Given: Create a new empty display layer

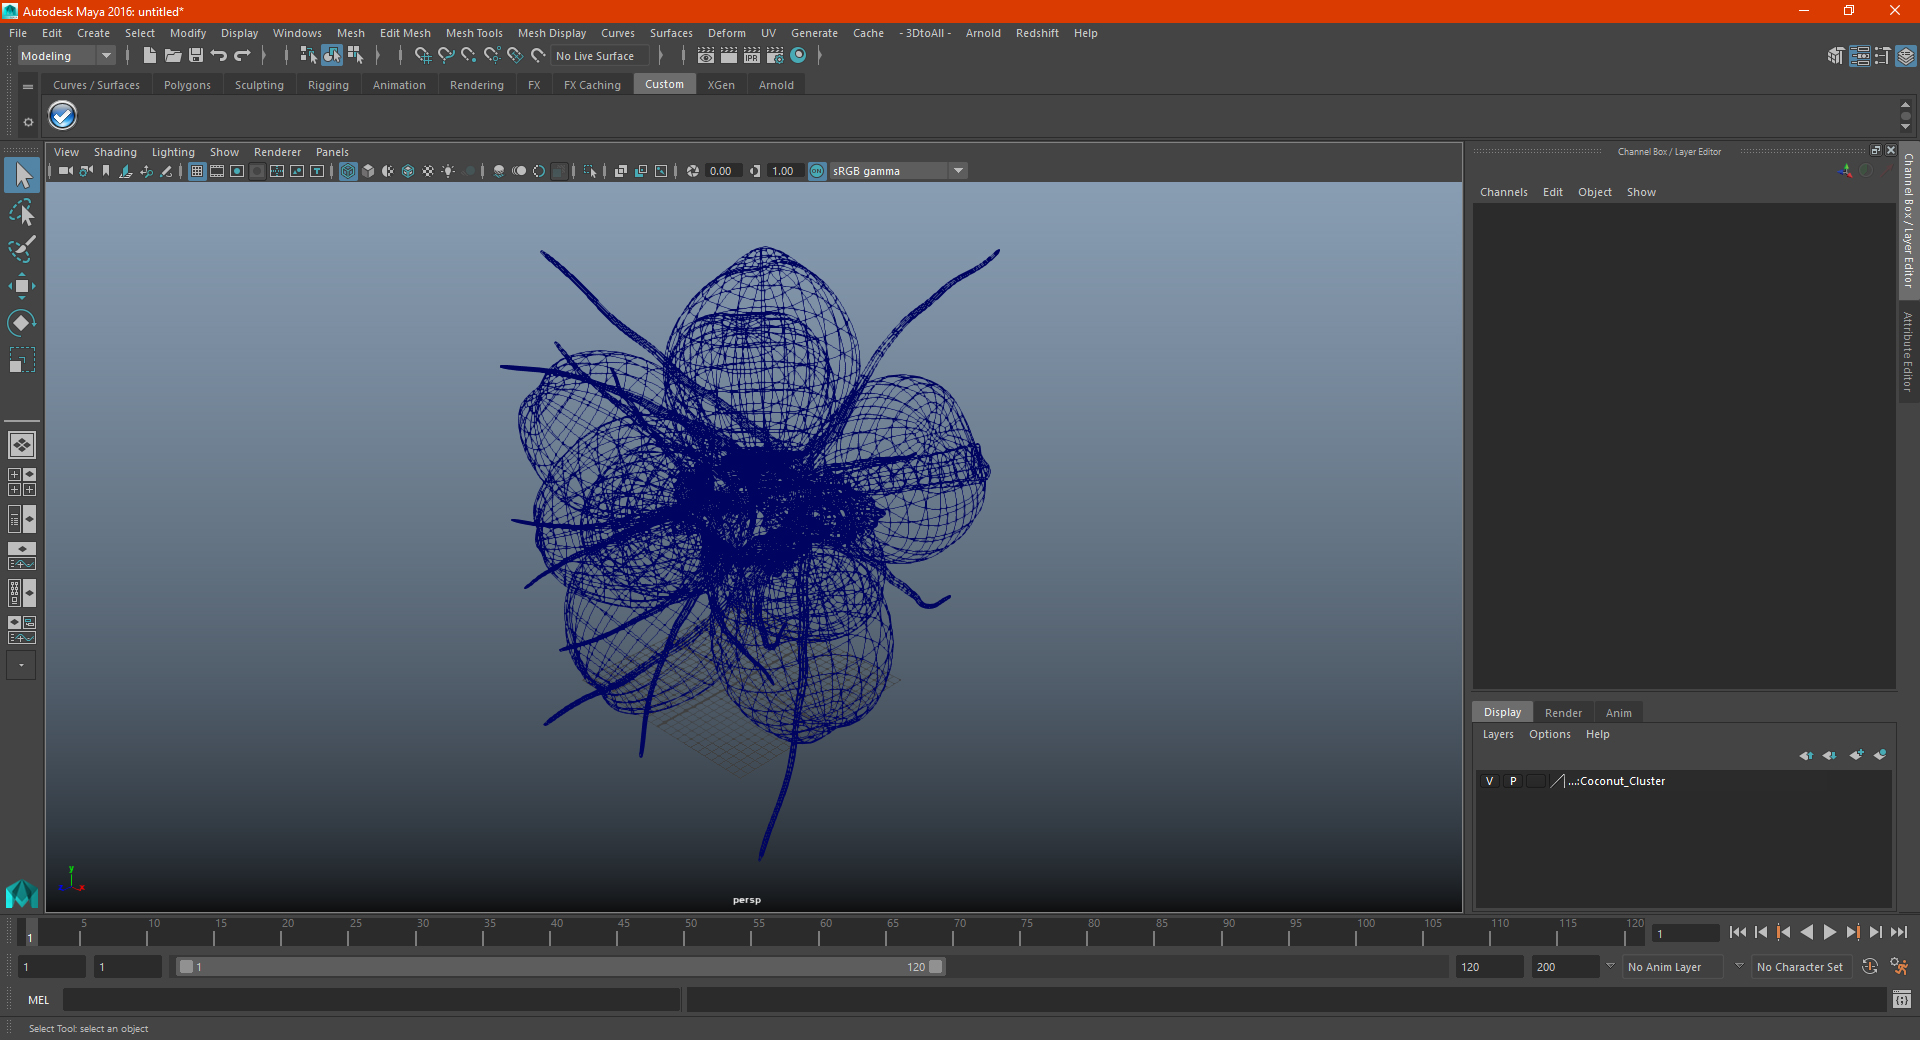Looking at the screenshot, I should [1857, 755].
